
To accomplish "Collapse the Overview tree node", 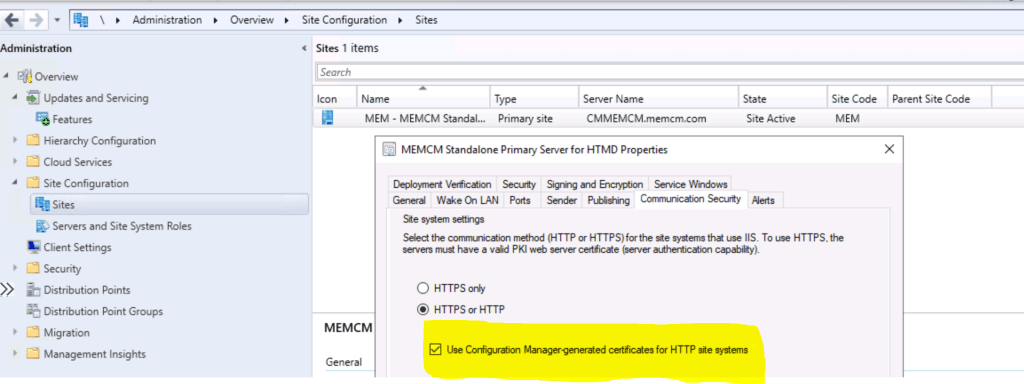I will coord(7,76).
